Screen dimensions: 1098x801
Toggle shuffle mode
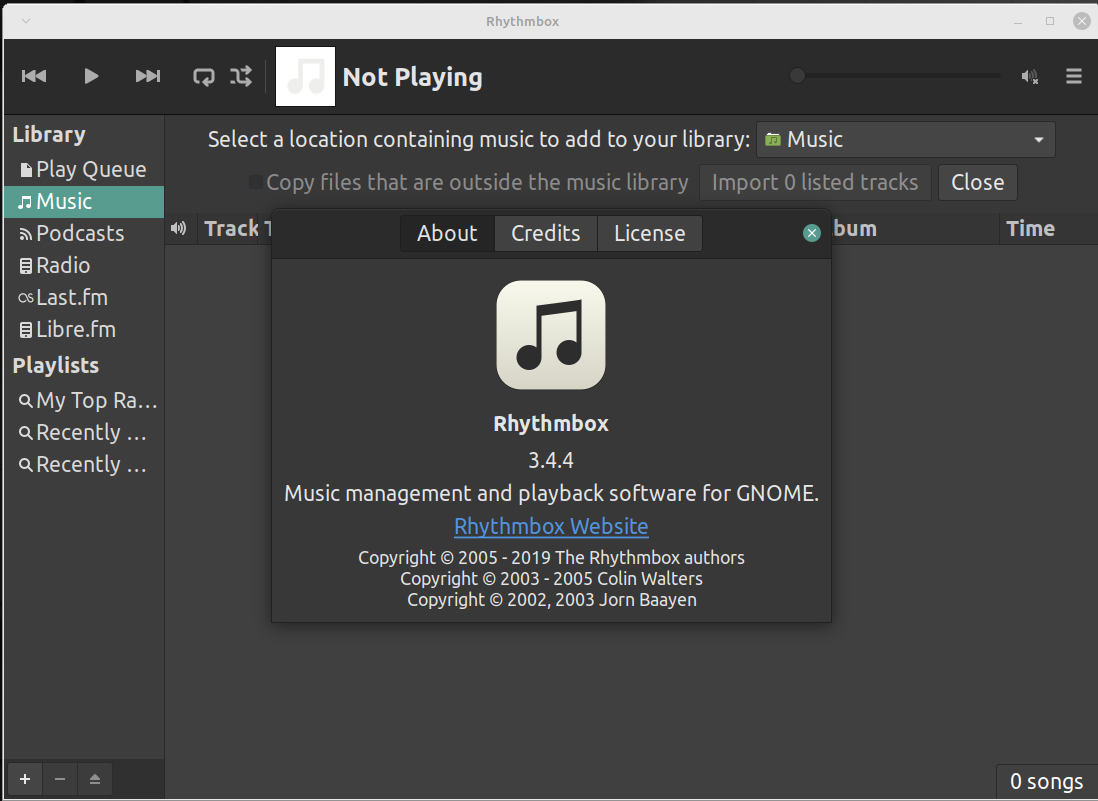tap(241, 76)
